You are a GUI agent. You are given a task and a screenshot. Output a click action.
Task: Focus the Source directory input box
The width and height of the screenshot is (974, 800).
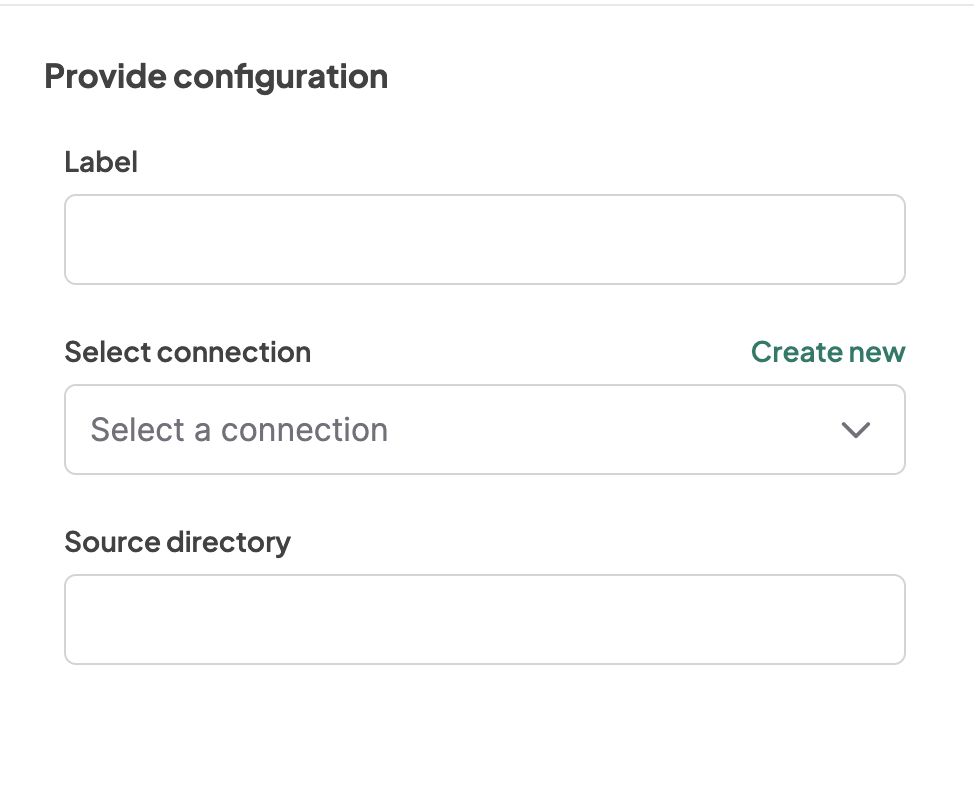click(484, 620)
